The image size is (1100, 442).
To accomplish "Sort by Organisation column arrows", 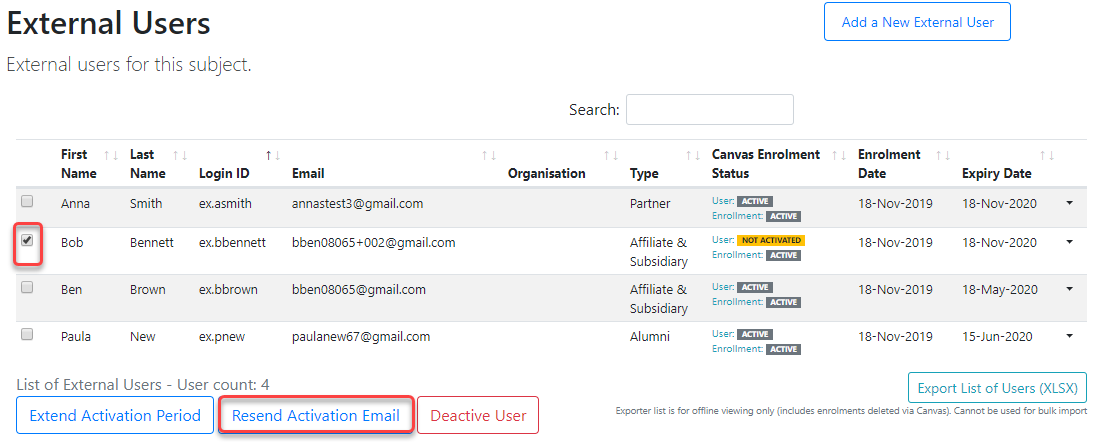I will click(x=611, y=155).
